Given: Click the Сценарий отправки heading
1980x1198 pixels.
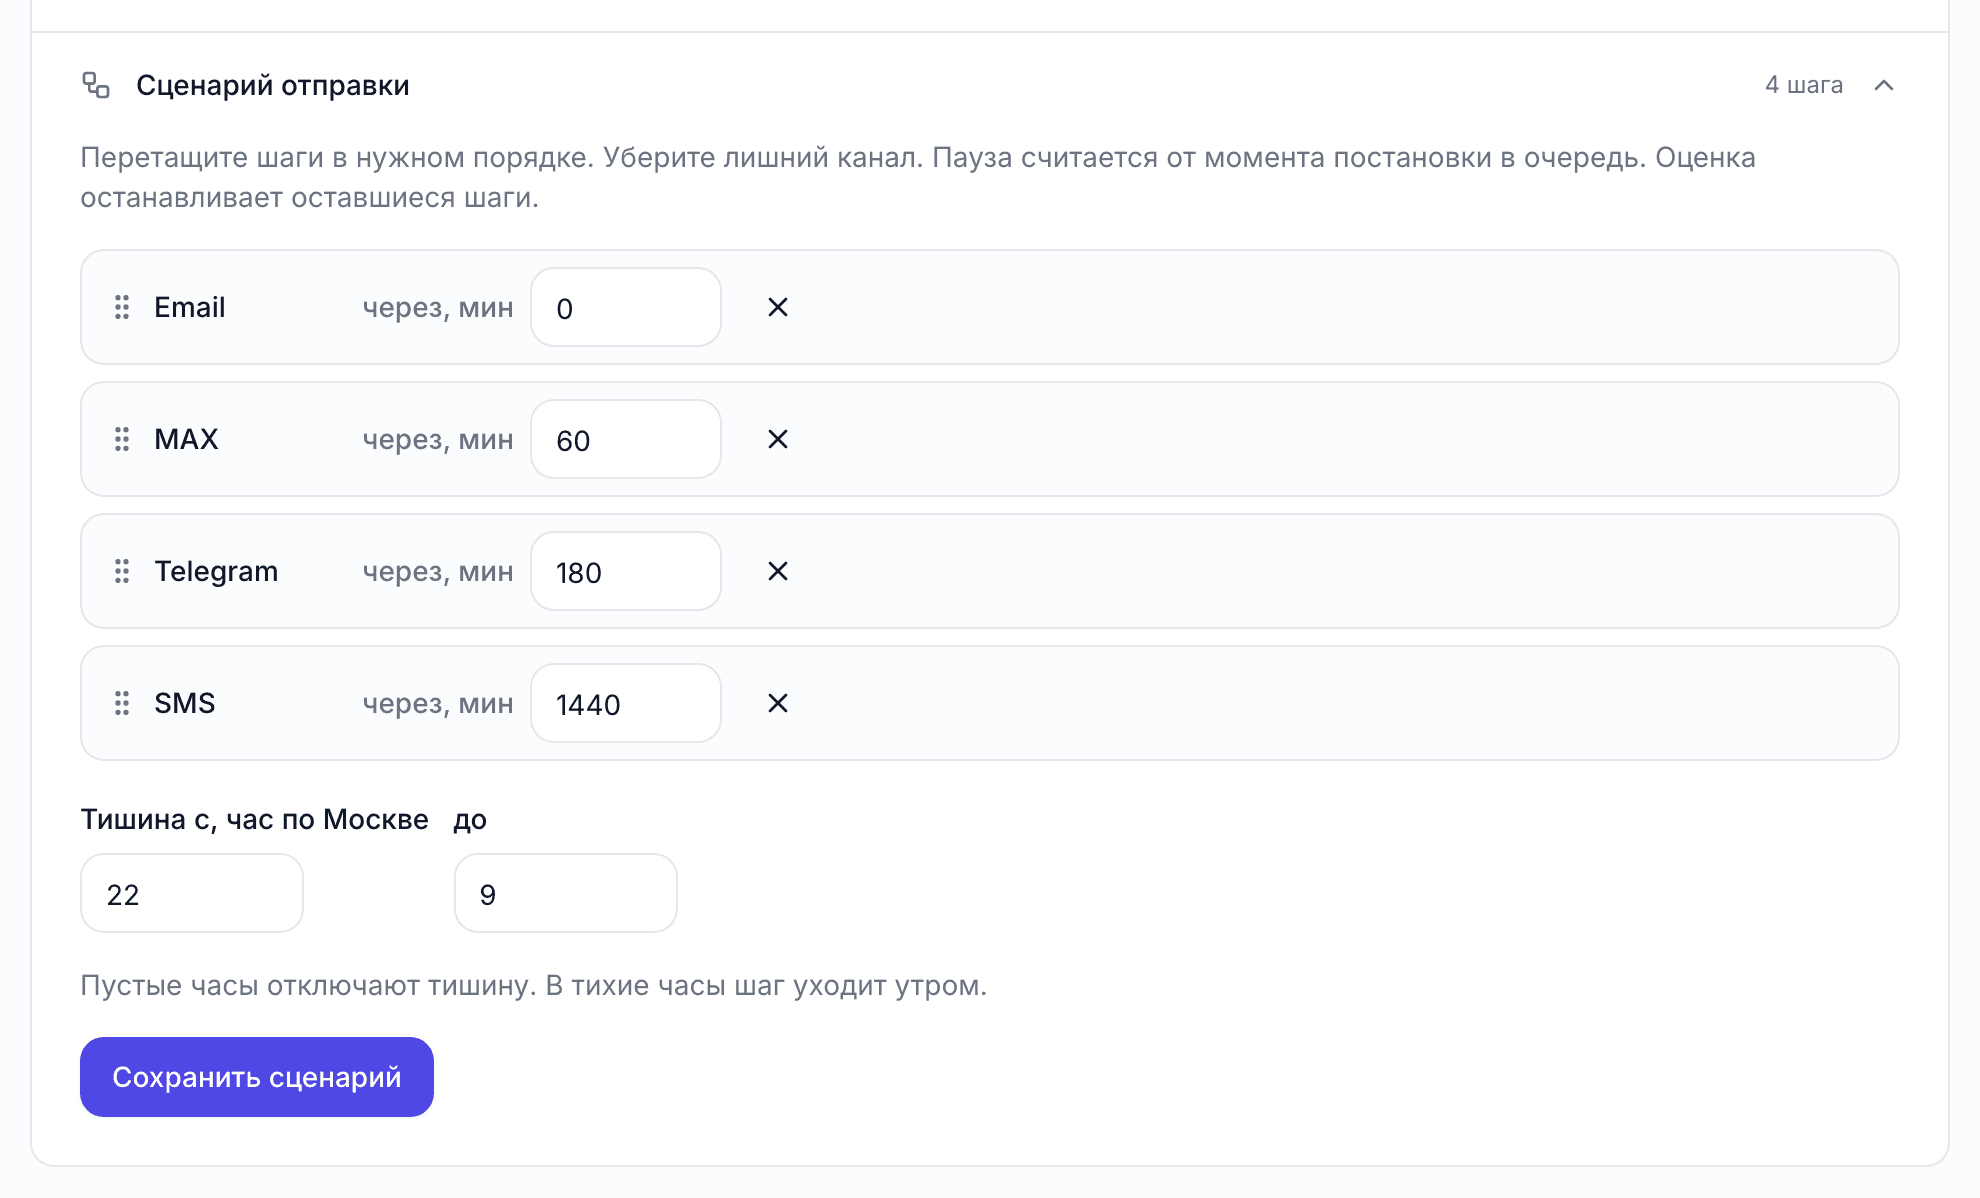Looking at the screenshot, I should point(273,85).
